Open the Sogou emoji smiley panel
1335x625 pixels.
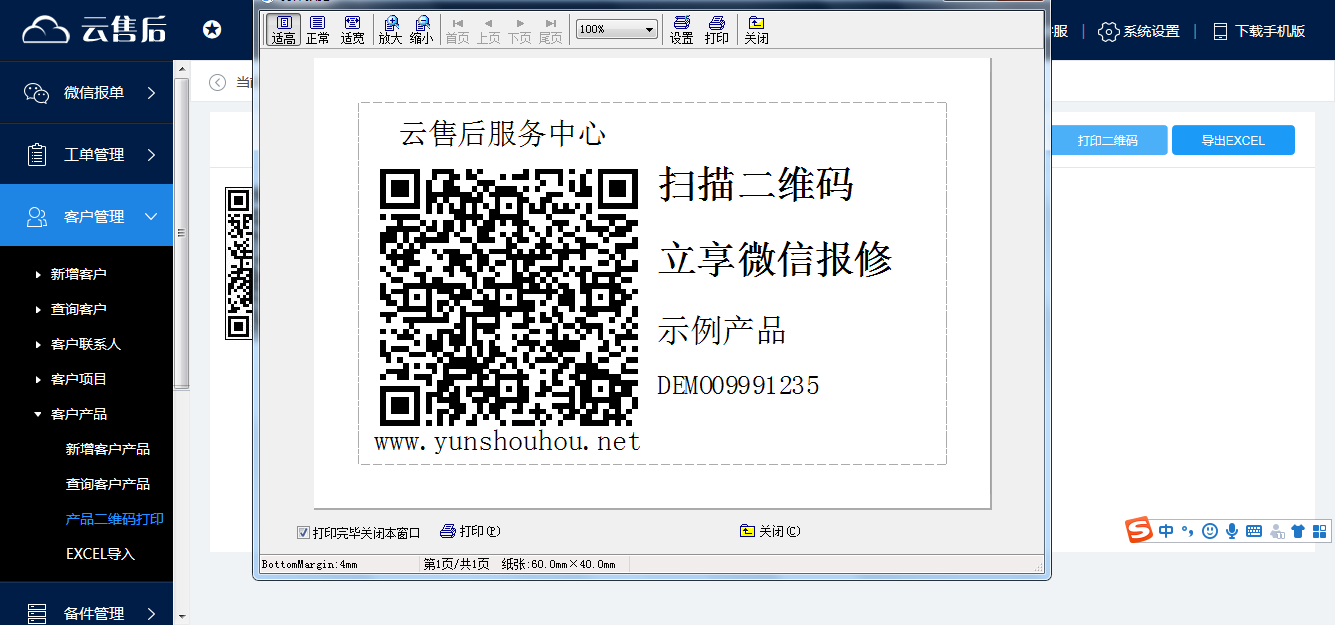click(x=1210, y=531)
